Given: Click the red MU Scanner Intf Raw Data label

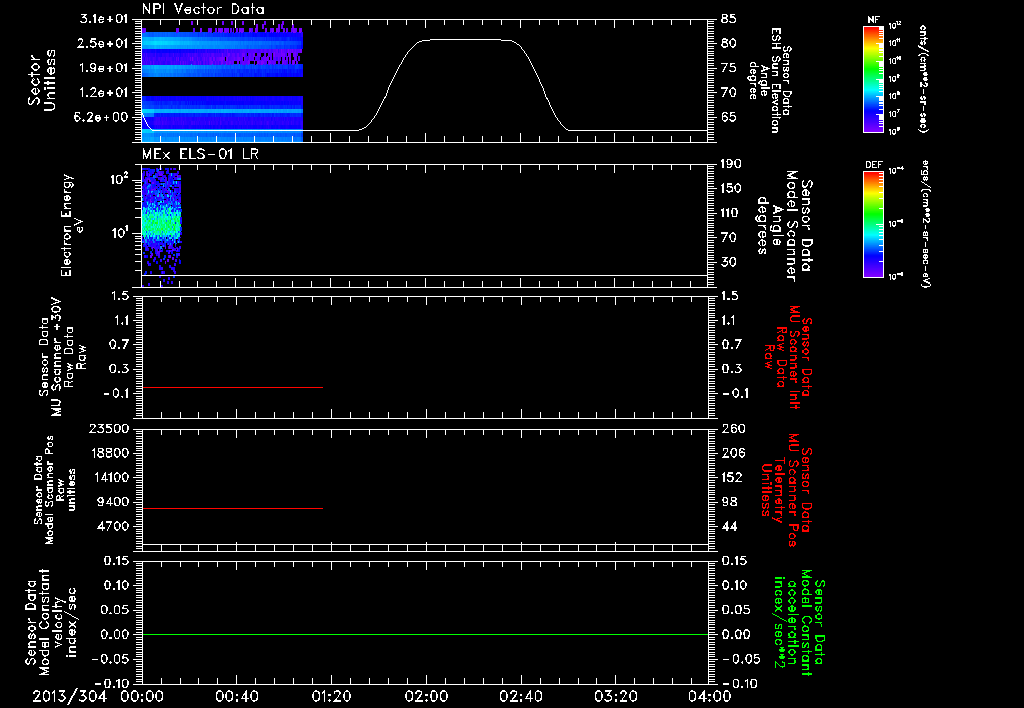Looking at the screenshot, I should [x=786, y=357].
